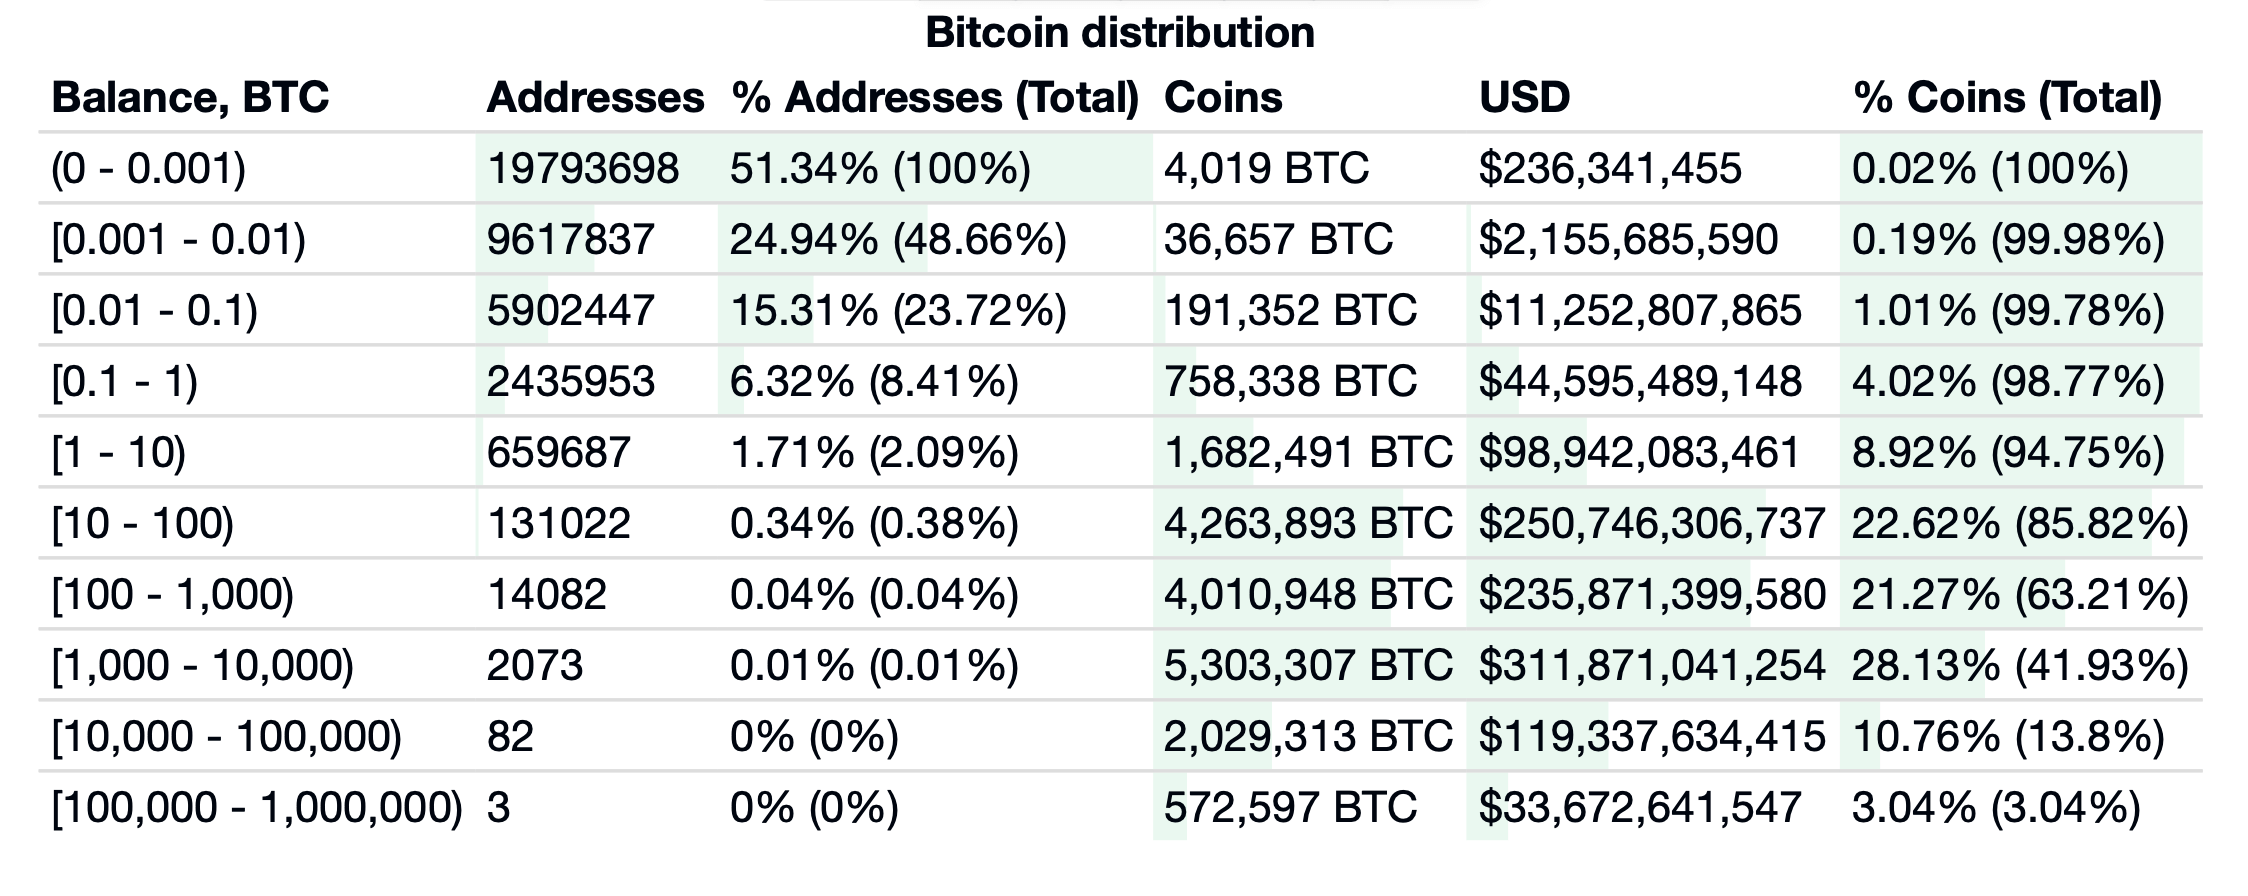Select the address count 19793698
The image size is (2248, 896).
(x=583, y=168)
